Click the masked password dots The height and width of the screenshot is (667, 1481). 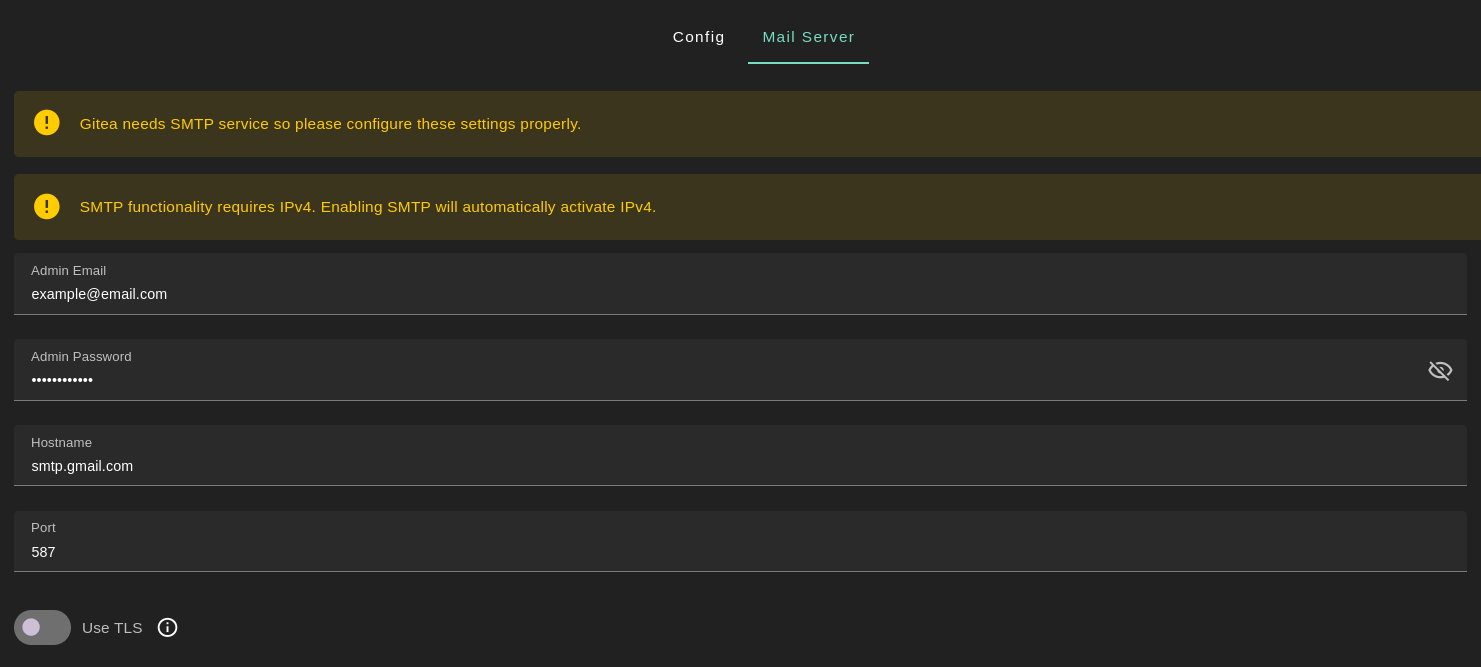click(62, 380)
